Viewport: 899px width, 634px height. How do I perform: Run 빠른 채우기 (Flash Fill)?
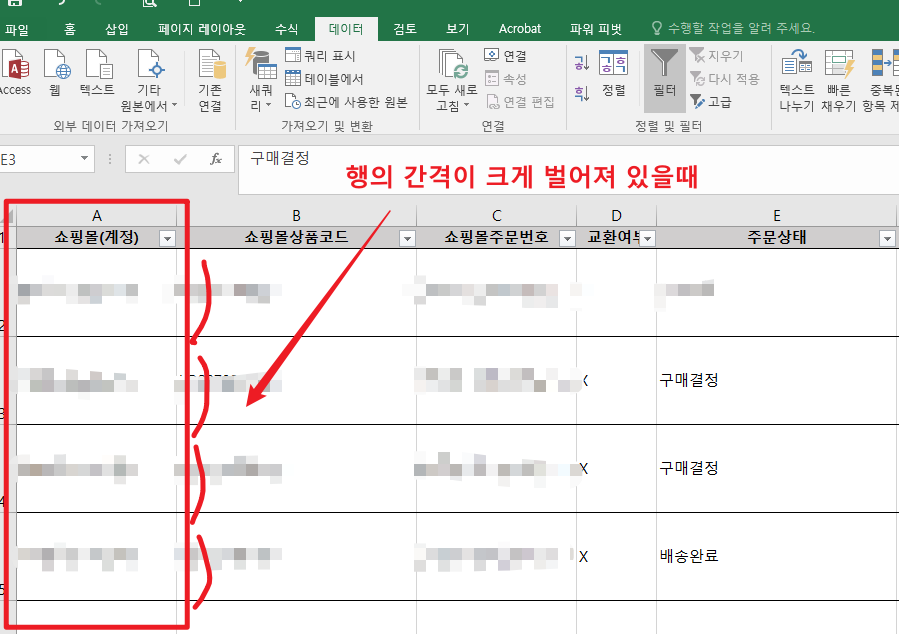[837, 78]
